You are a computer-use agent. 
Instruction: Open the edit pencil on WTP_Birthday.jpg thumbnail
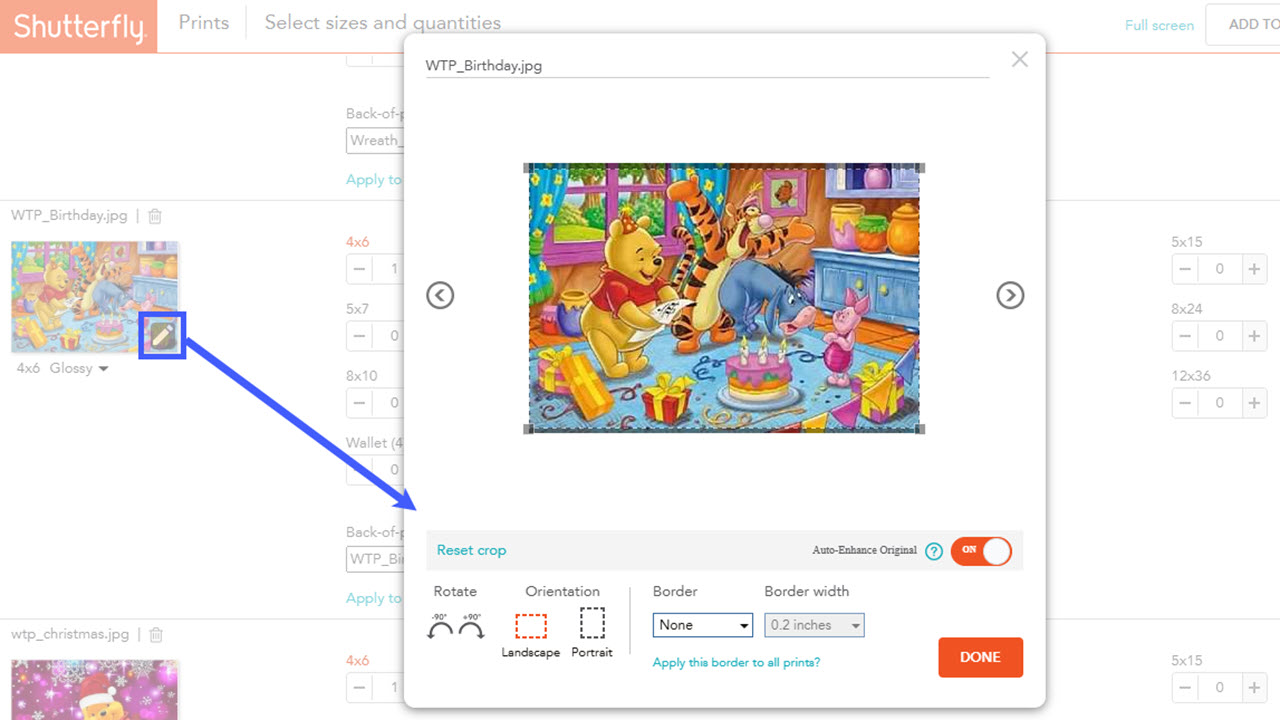(161, 334)
